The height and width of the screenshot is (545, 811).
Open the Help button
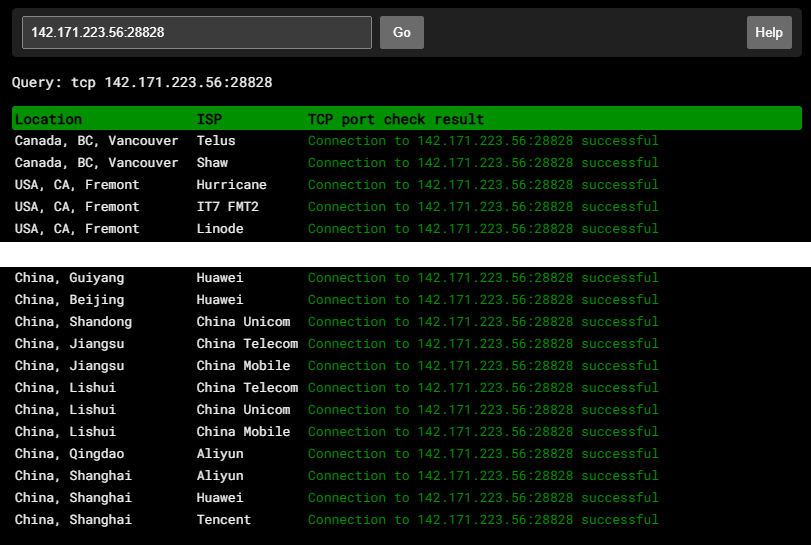pyautogui.click(x=768, y=32)
